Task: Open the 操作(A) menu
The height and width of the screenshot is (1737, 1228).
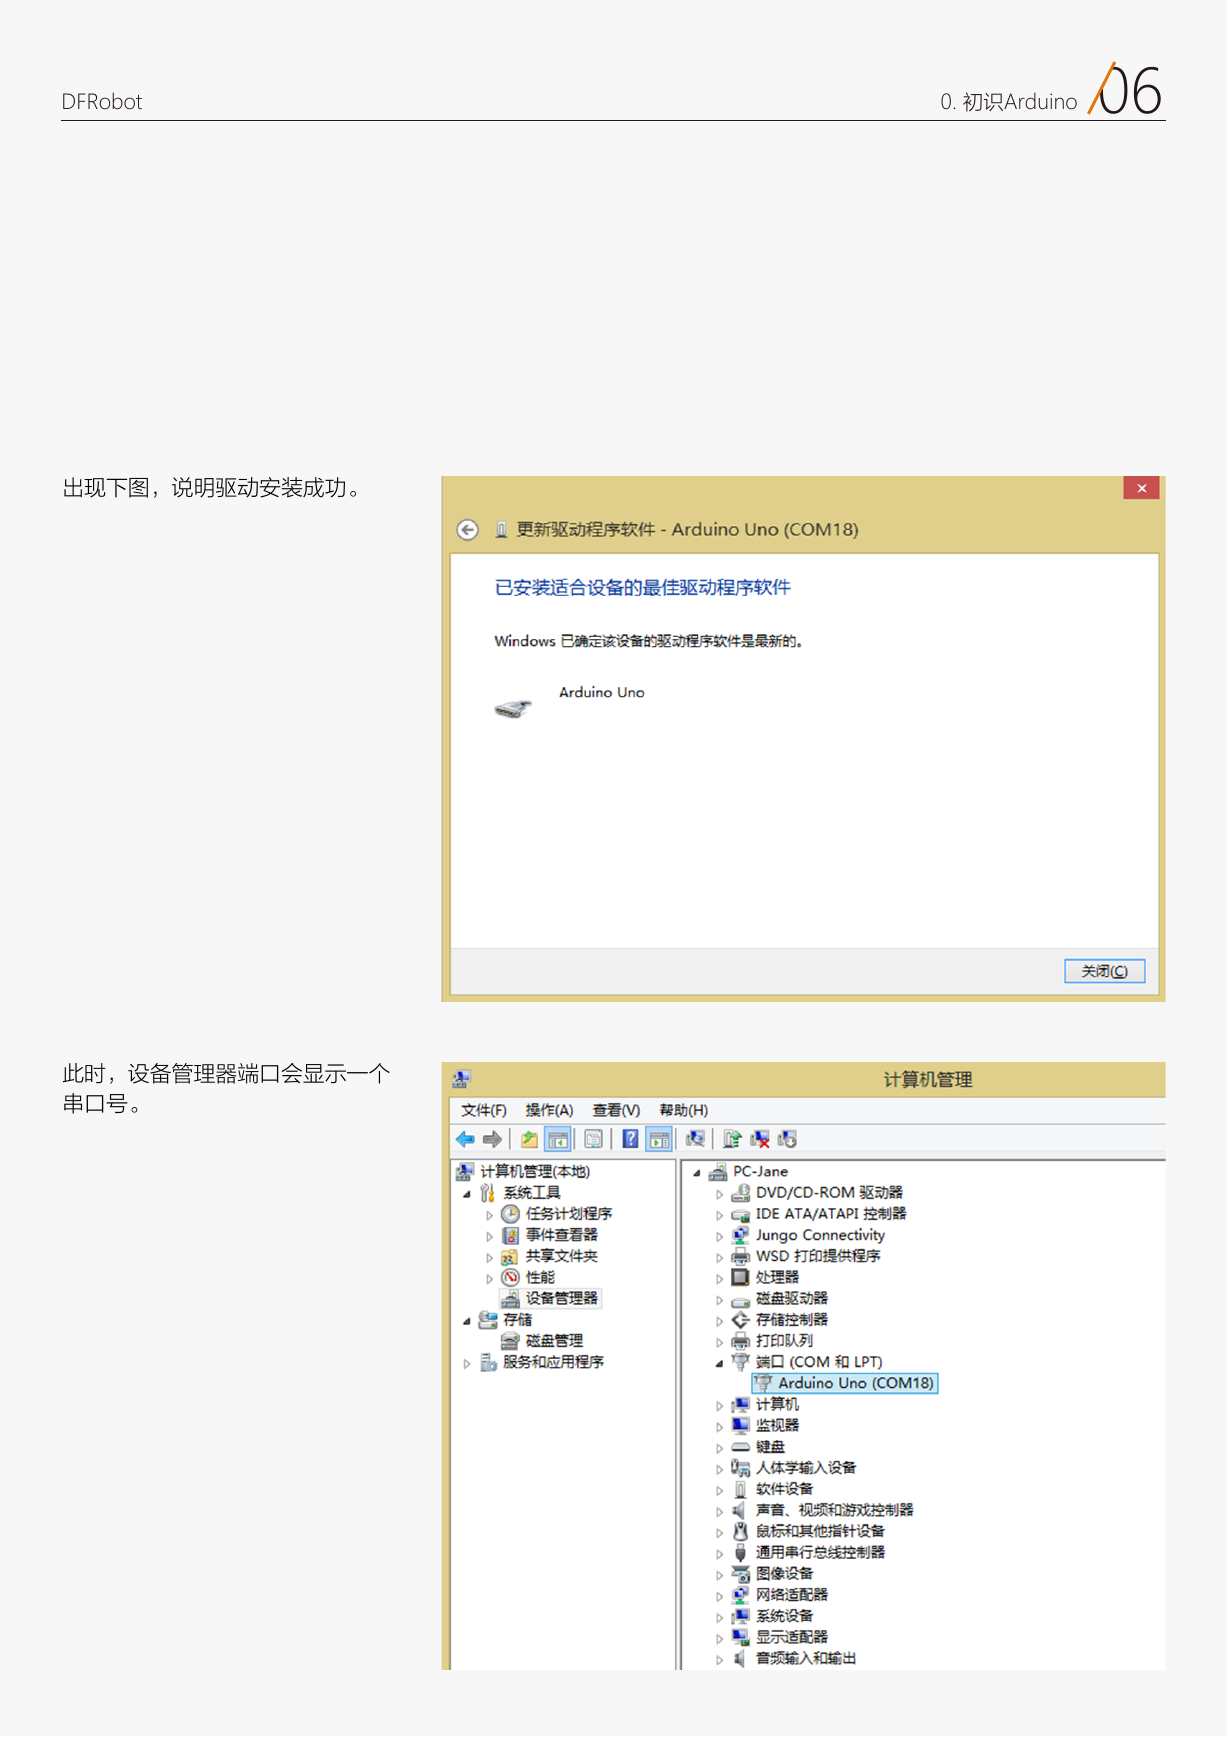Action: (549, 1110)
